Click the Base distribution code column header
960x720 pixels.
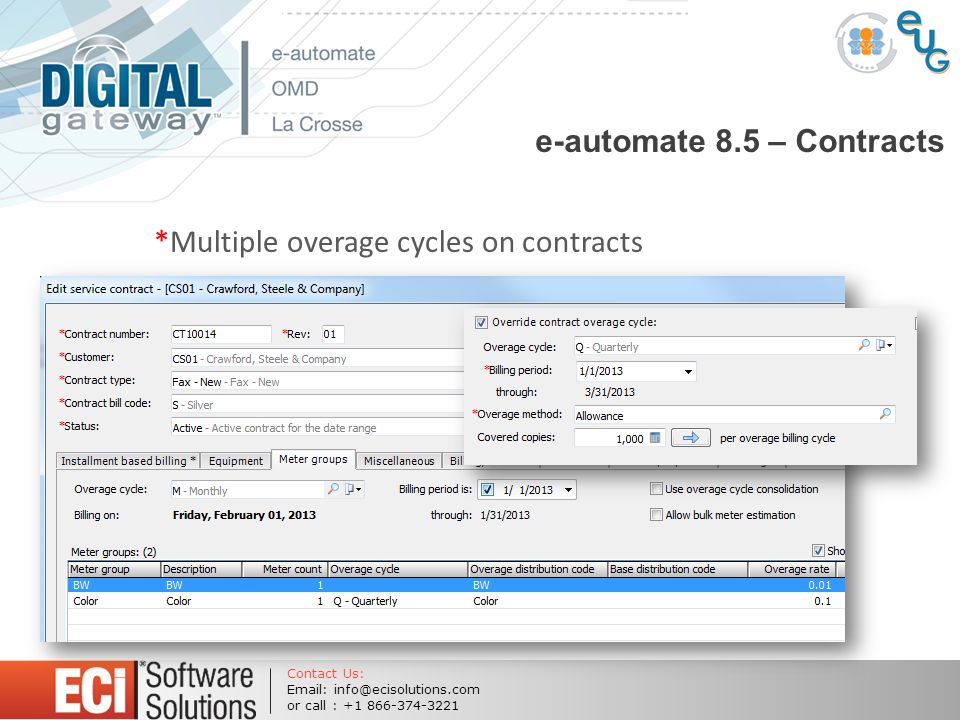pos(678,569)
